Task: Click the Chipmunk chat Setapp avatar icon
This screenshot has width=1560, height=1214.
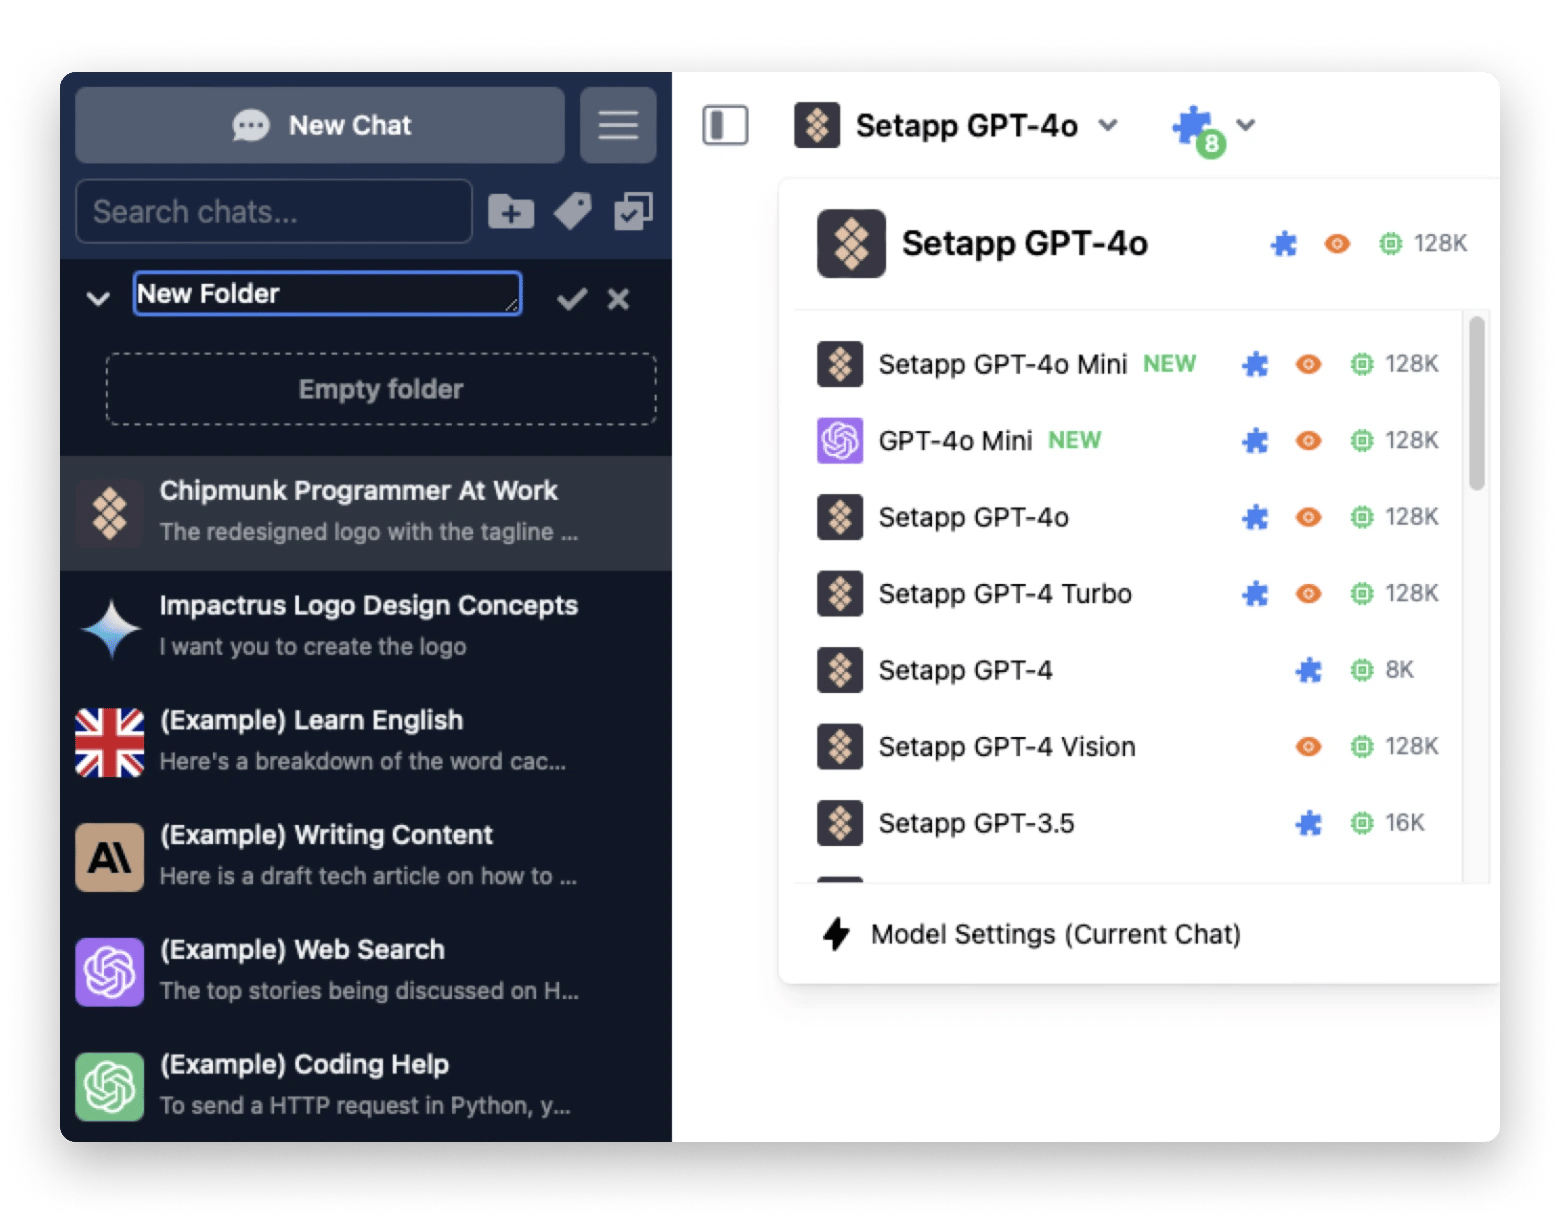Action: pos(110,513)
